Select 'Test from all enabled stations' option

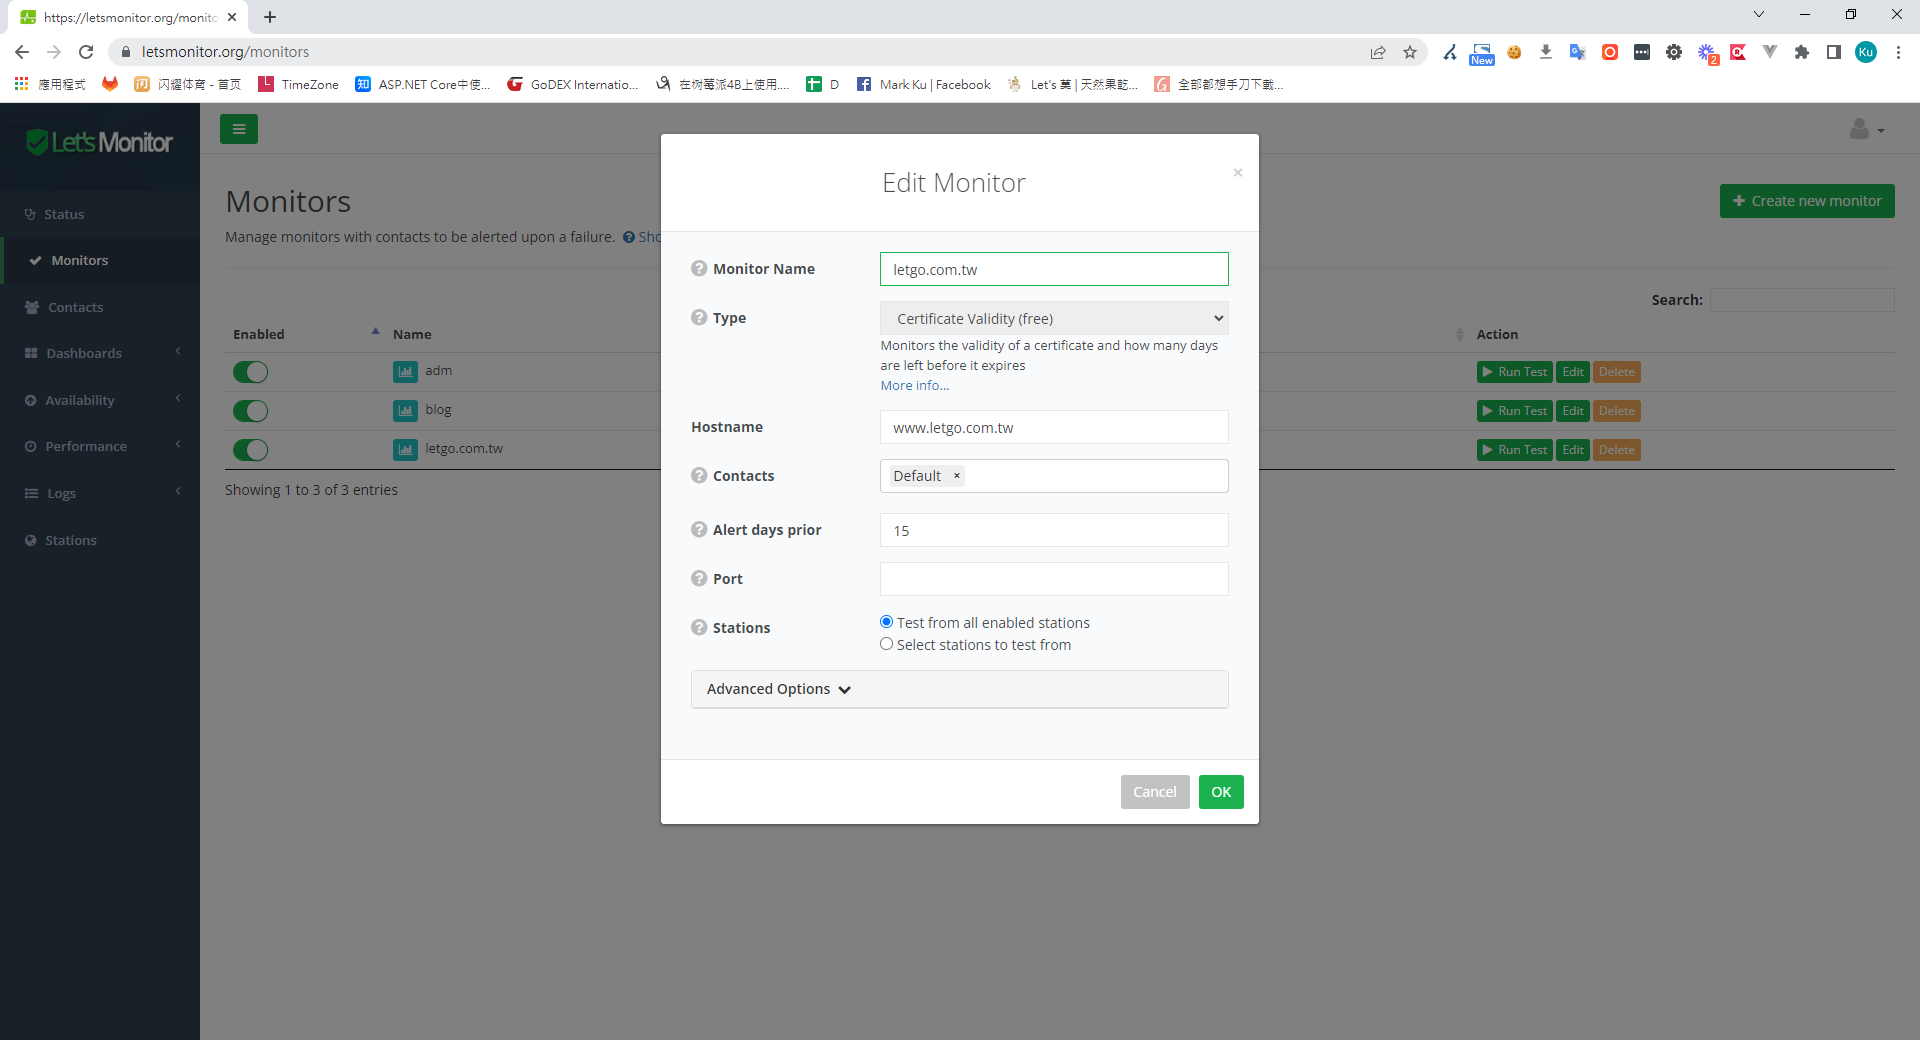[886, 622]
